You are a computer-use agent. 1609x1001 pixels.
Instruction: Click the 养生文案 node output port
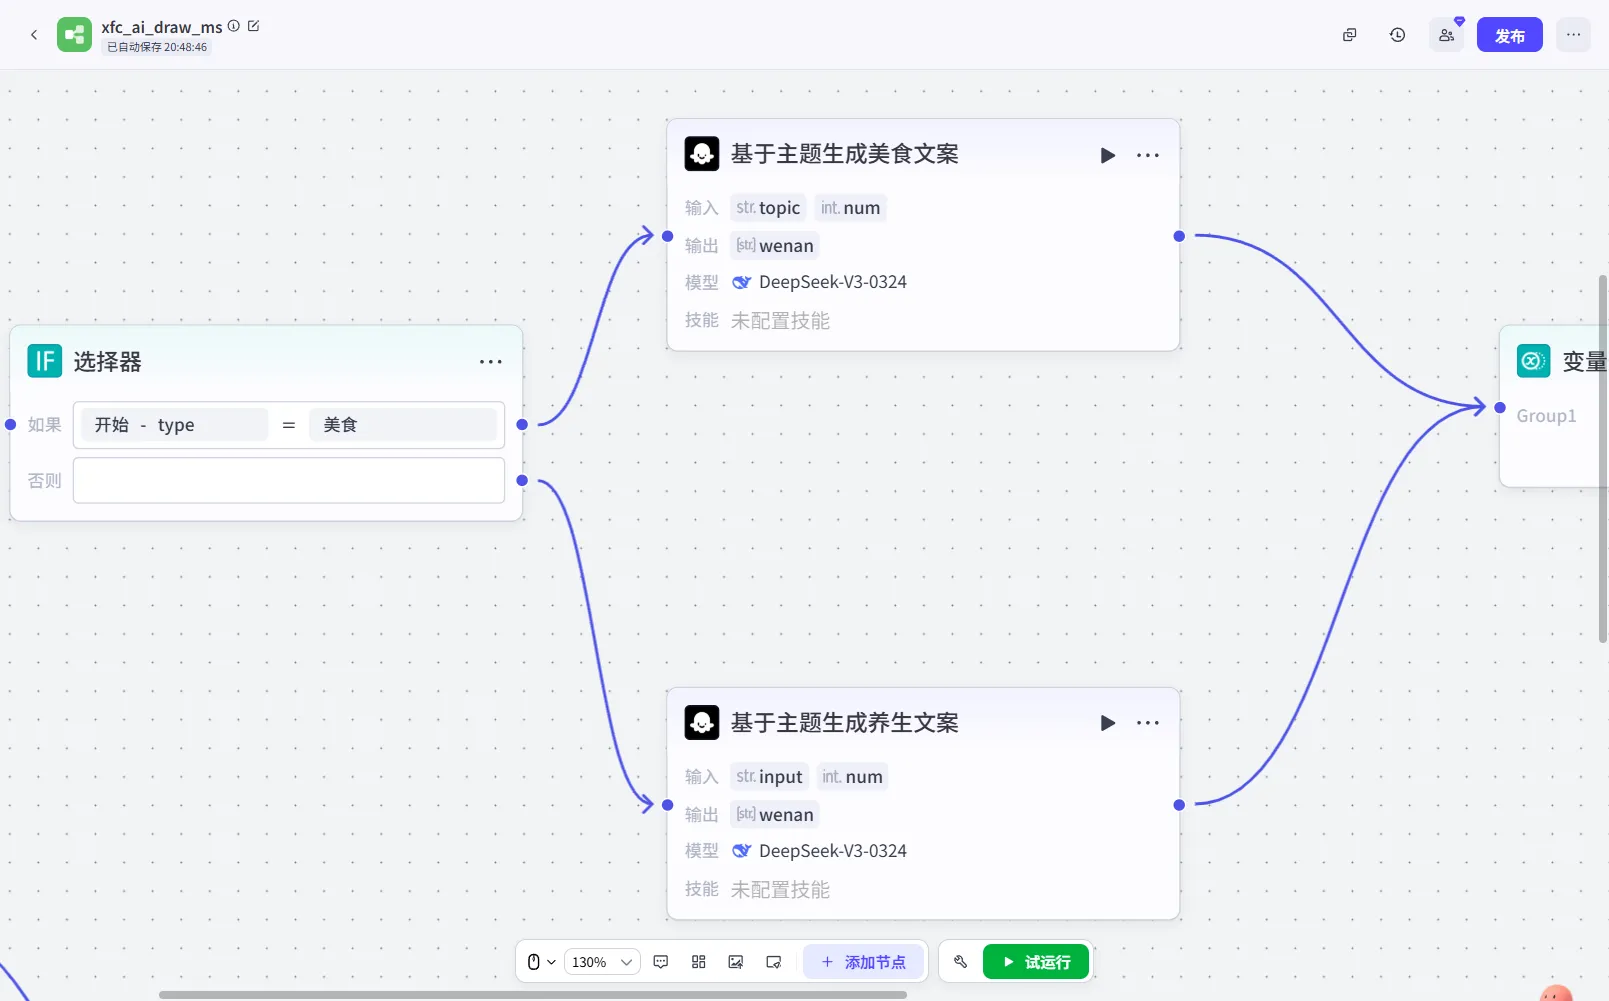1179,805
